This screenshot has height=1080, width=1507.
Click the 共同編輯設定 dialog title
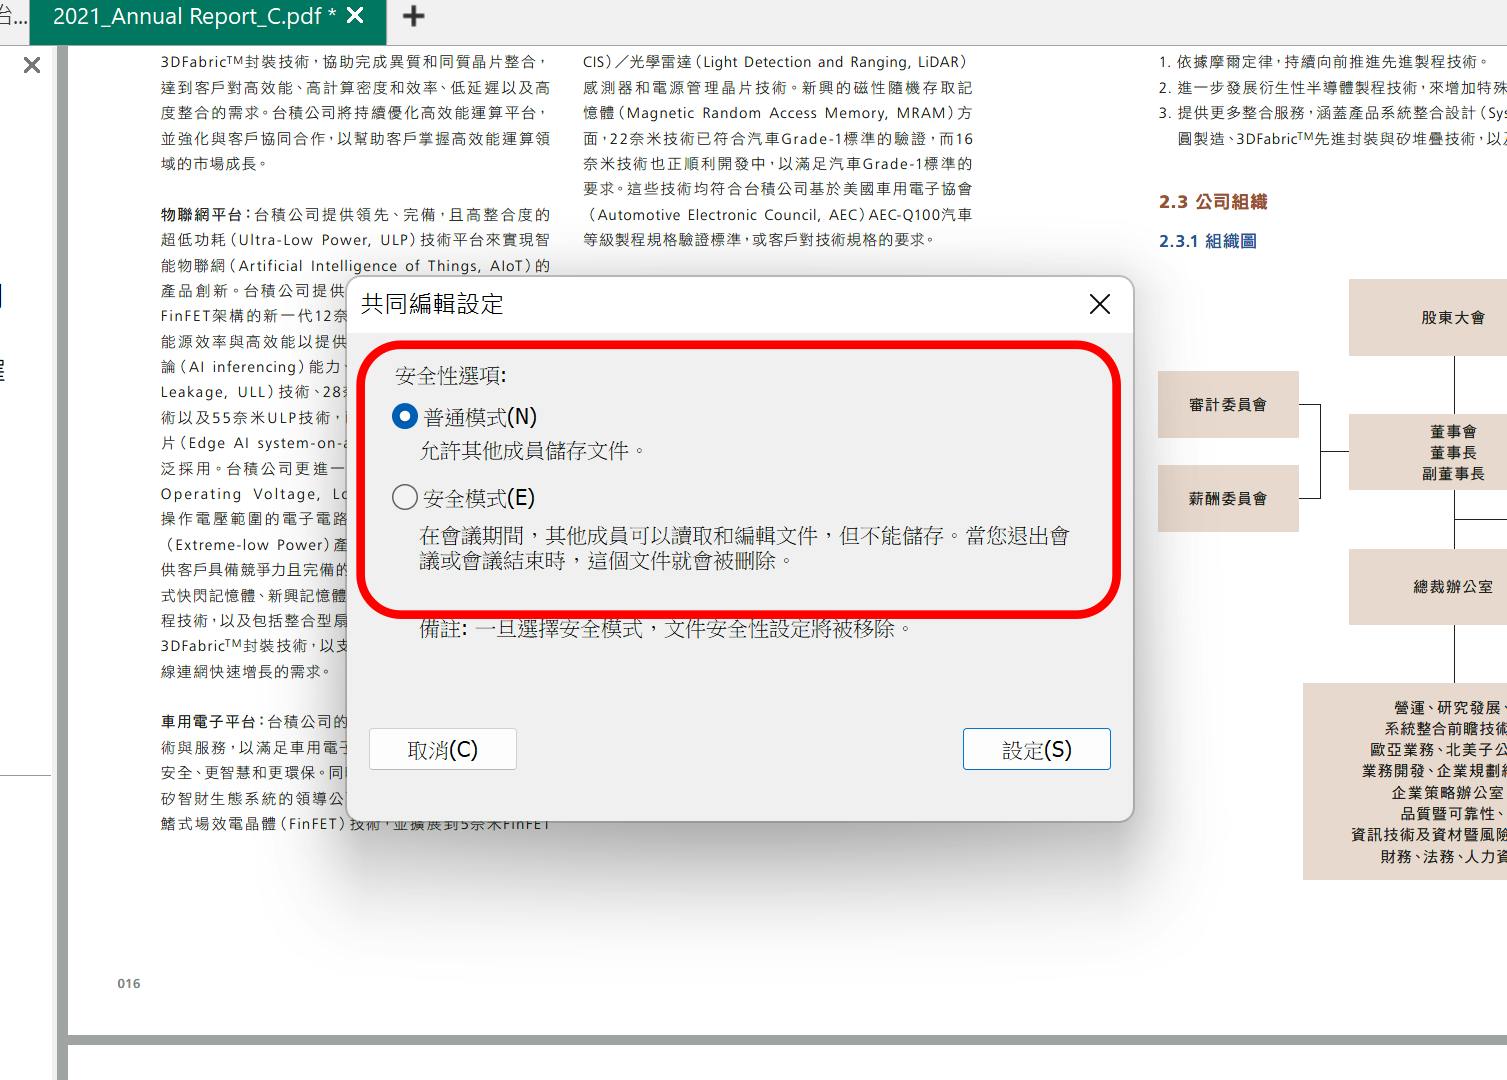432,304
